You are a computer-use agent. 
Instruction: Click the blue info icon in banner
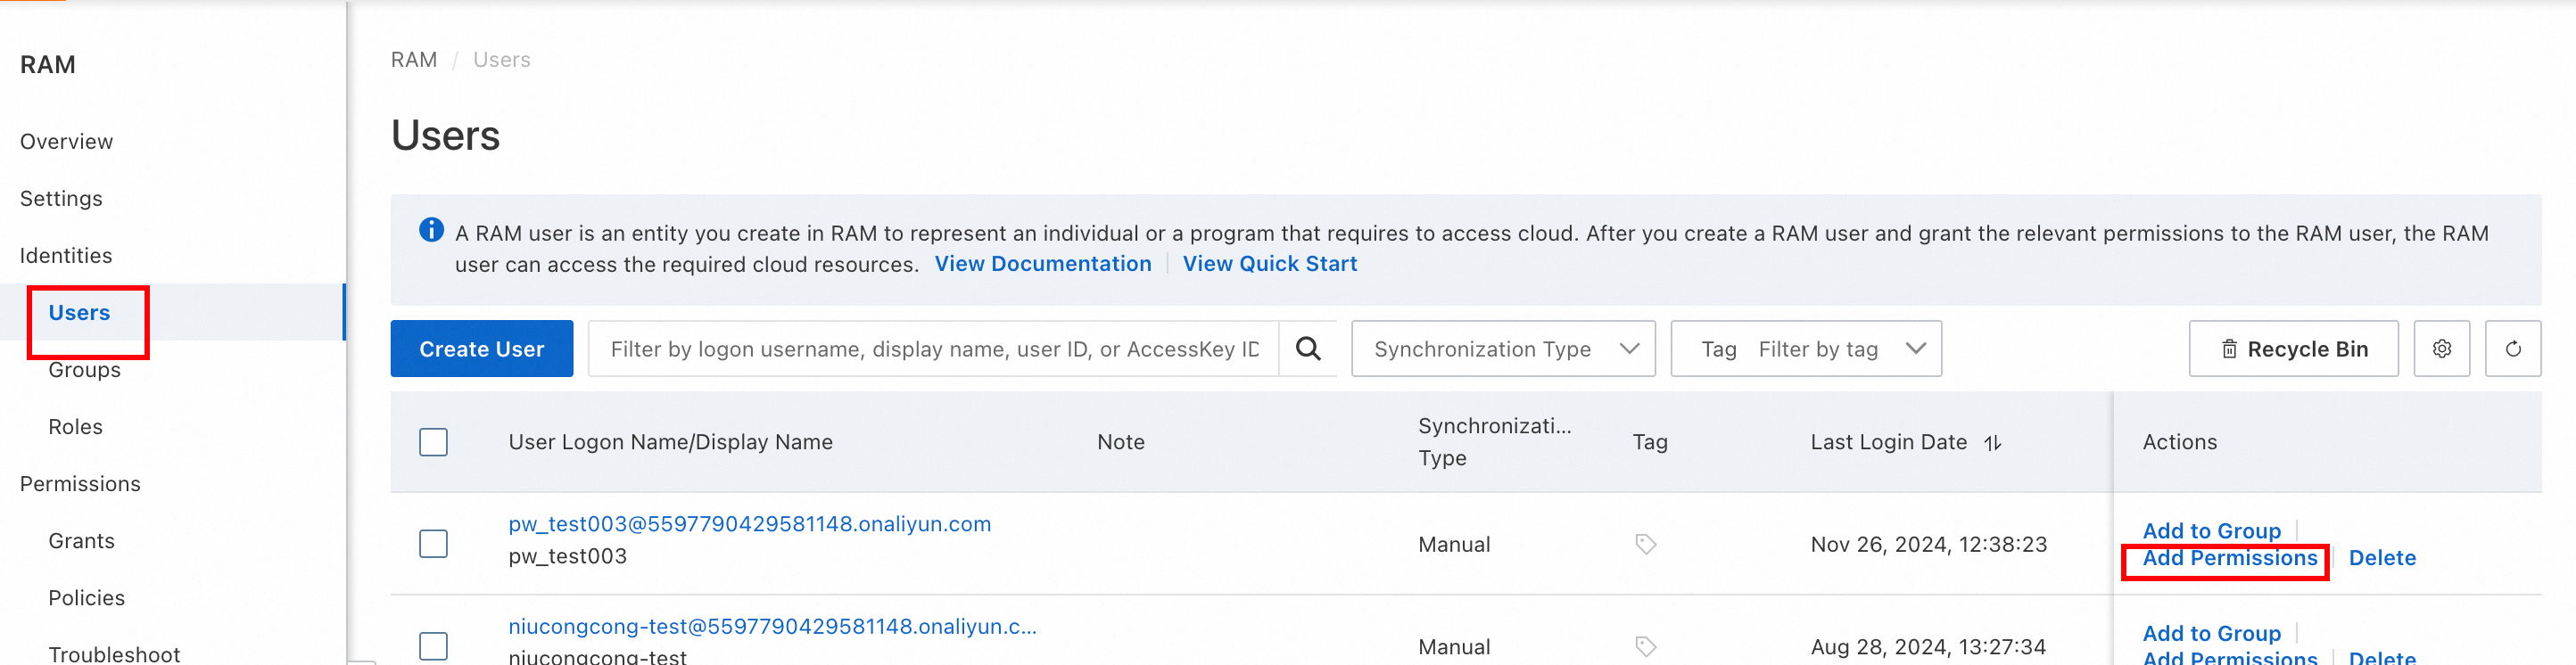[x=431, y=230]
